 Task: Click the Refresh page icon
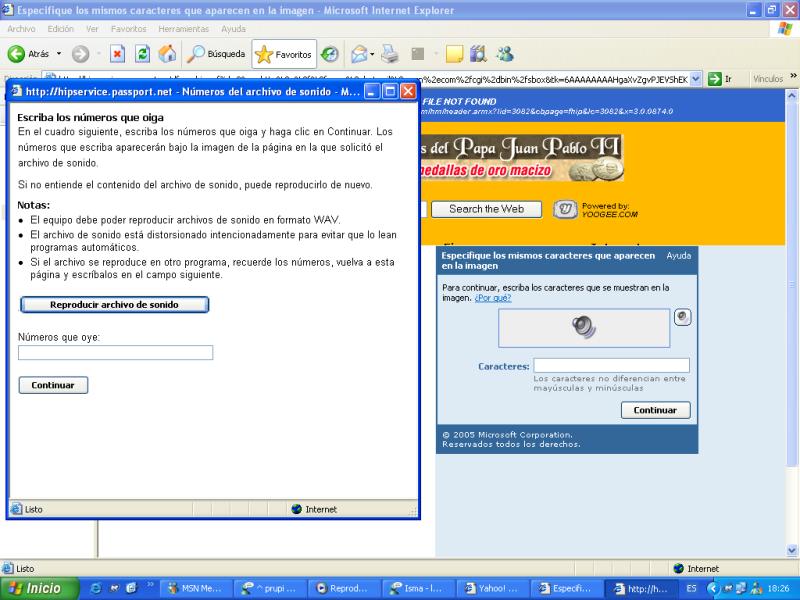tap(142, 54)
